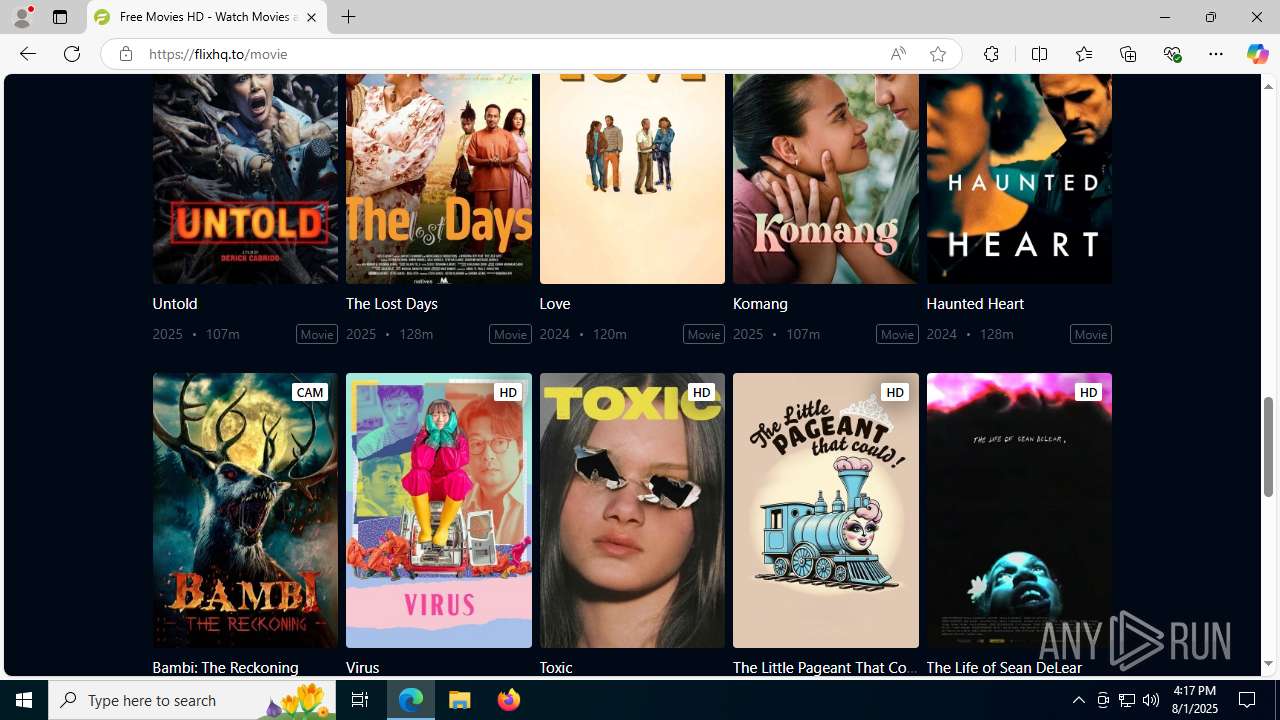Viewport: 1280px width, 720px height.
Task: Open Edge Settings and more menu
Action: click(1216, 54)
